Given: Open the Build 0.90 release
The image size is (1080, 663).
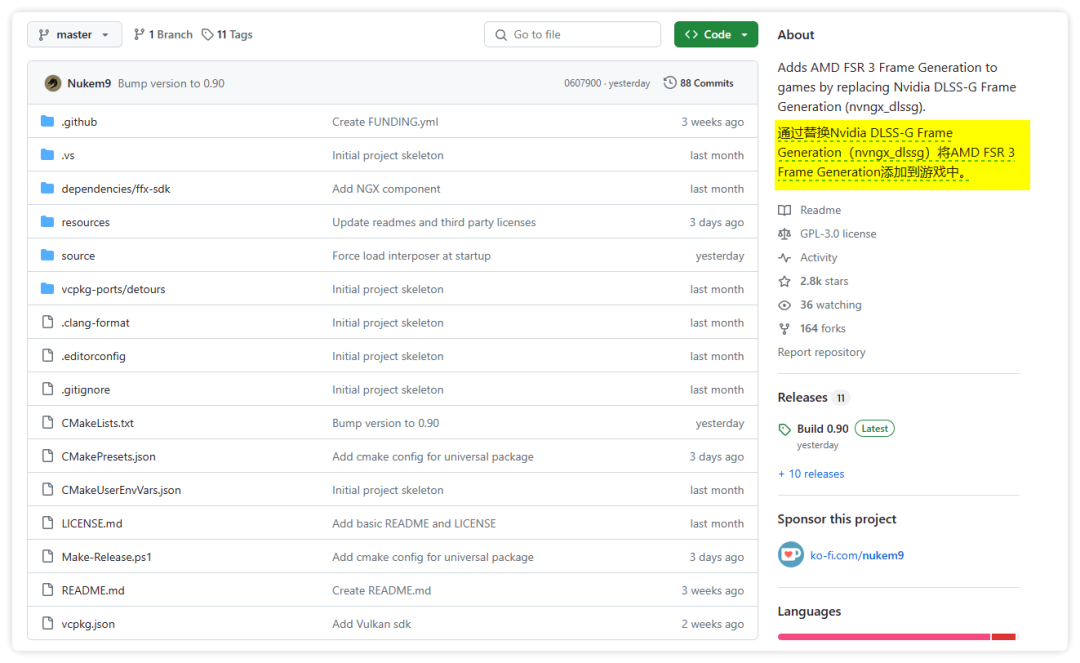Looking at the screenshot, I should point(822,428).
